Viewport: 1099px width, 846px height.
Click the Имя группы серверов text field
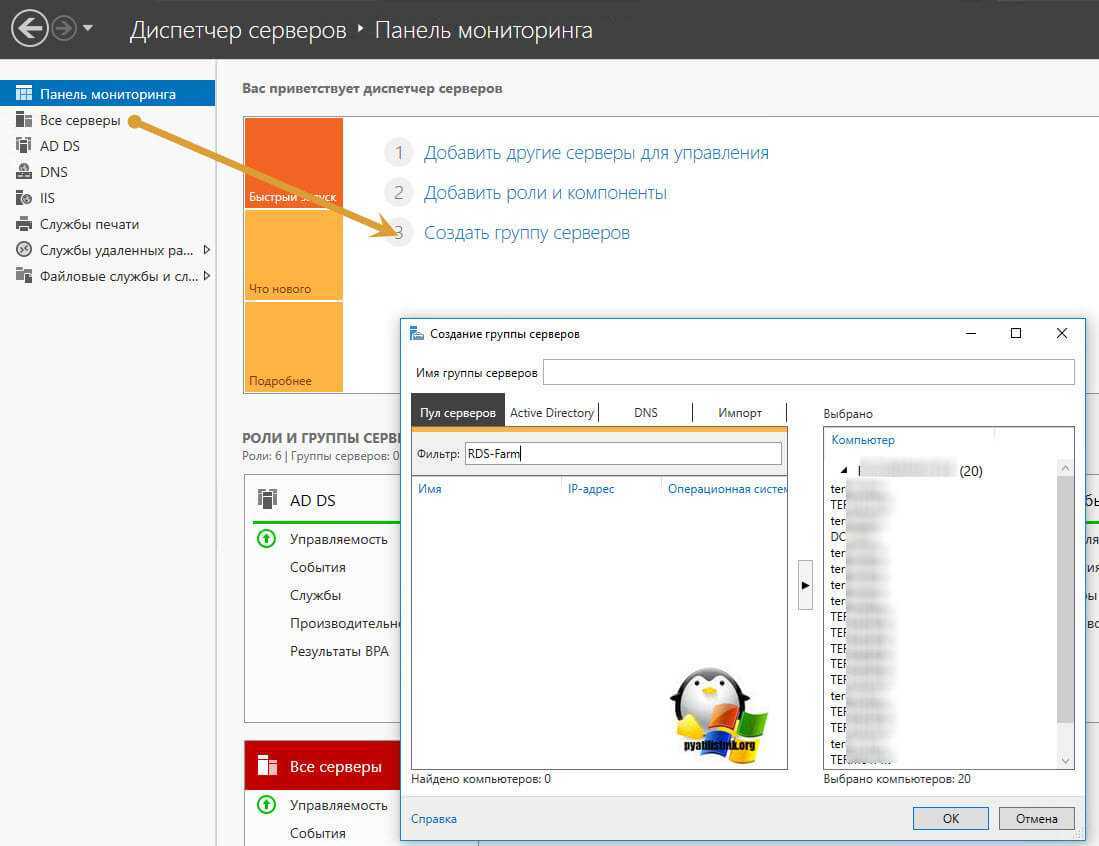[x=808, y=373]
